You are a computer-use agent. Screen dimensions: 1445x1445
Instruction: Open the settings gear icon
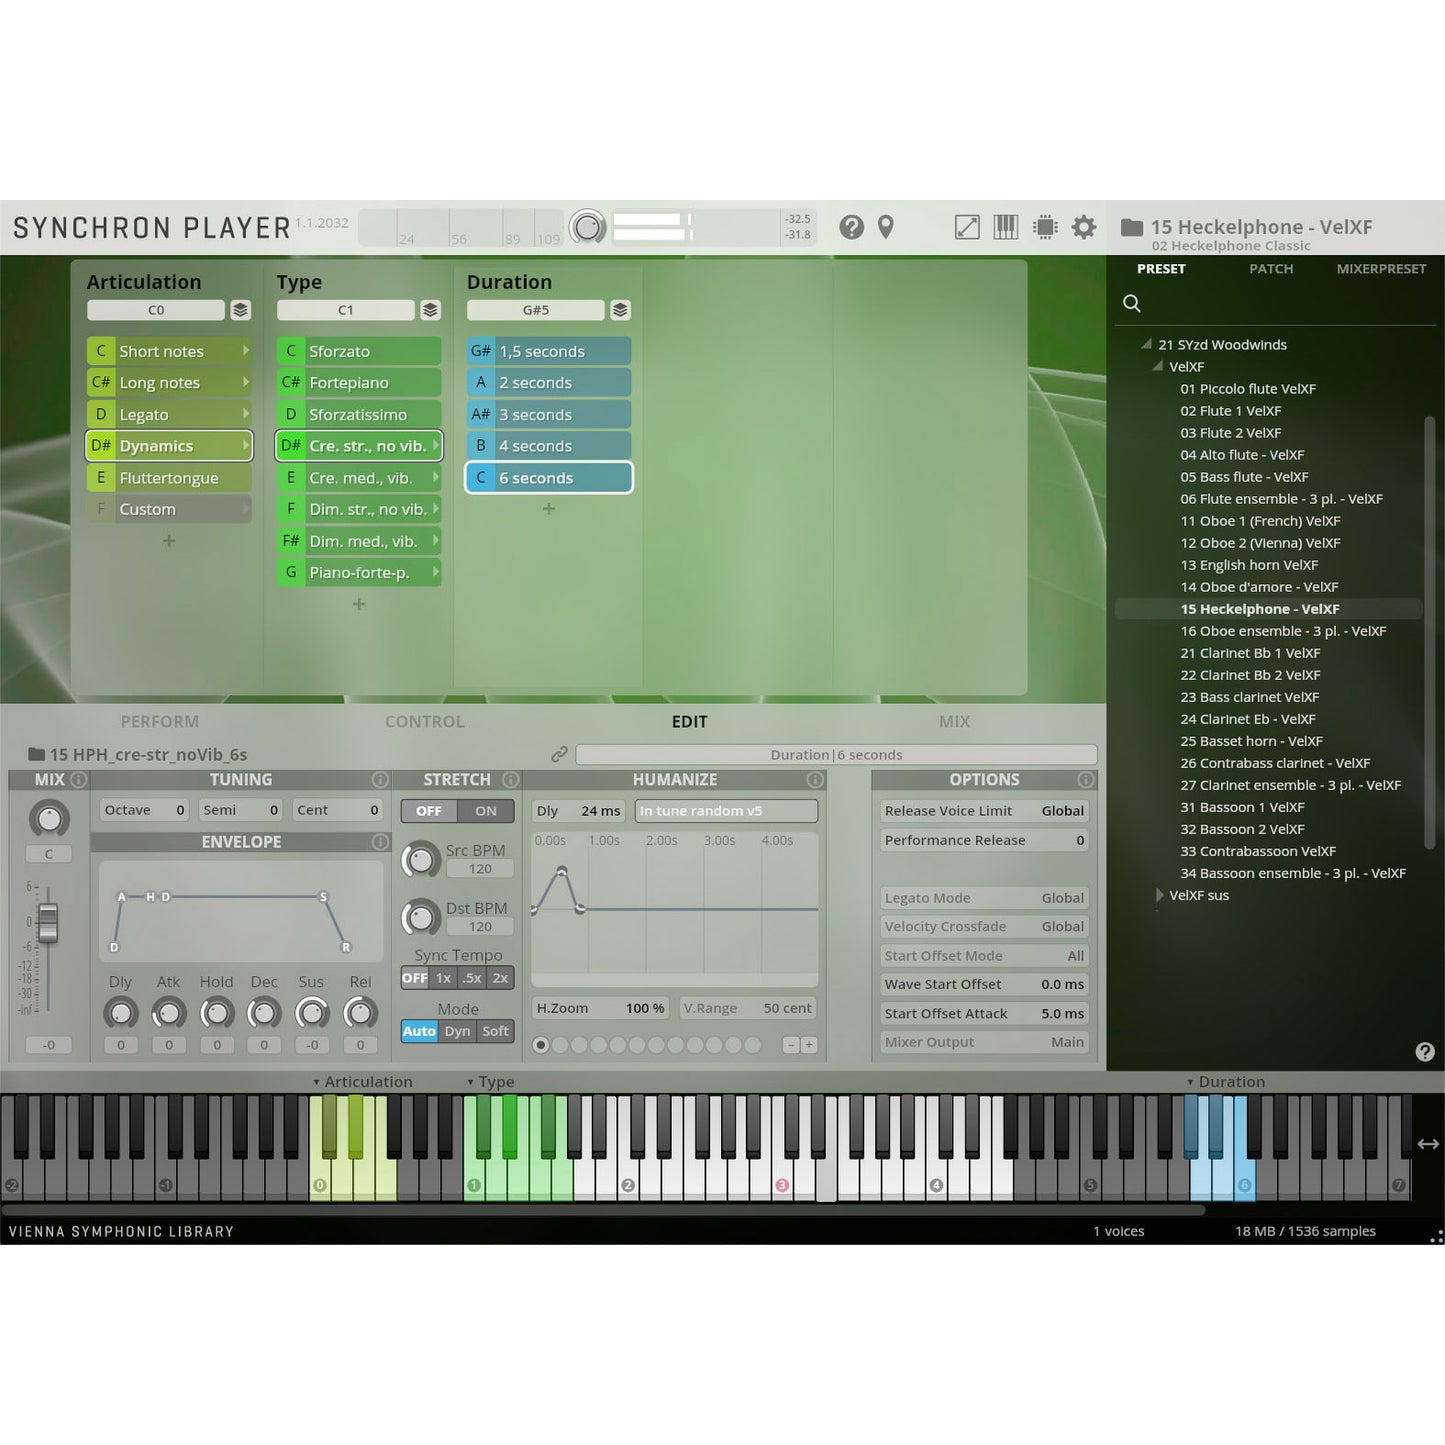tap(1084, 227)
